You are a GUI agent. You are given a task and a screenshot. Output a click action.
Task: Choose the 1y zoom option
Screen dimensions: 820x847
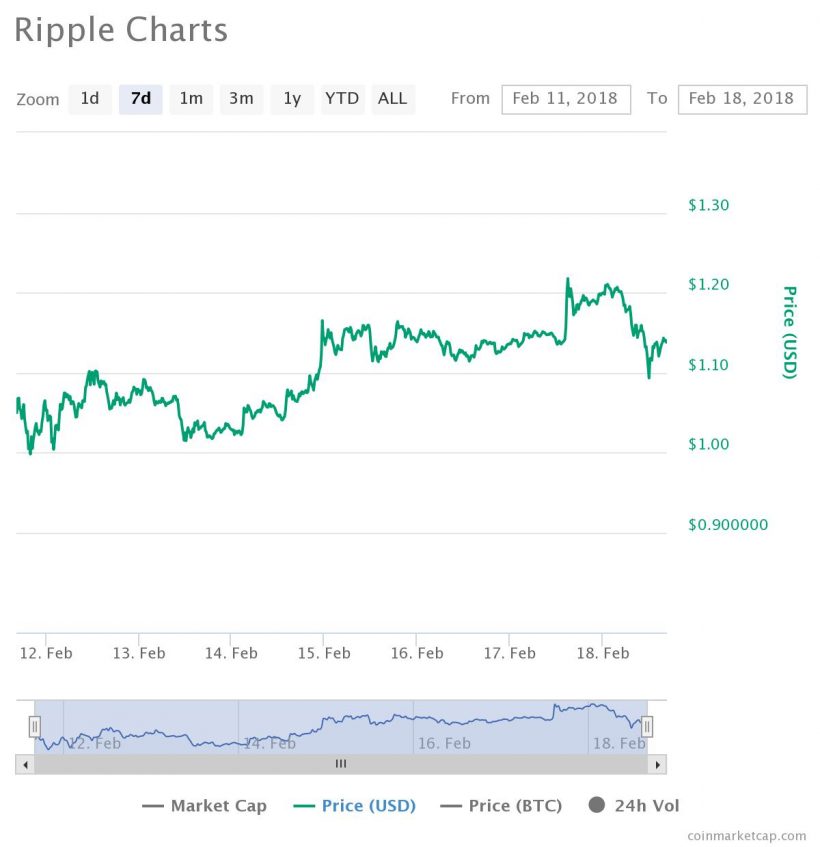pos(292,99)
